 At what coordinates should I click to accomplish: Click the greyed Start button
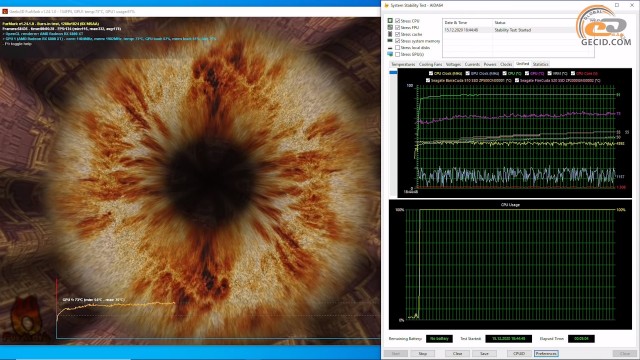pyautogui.click(x=396, y=353)
